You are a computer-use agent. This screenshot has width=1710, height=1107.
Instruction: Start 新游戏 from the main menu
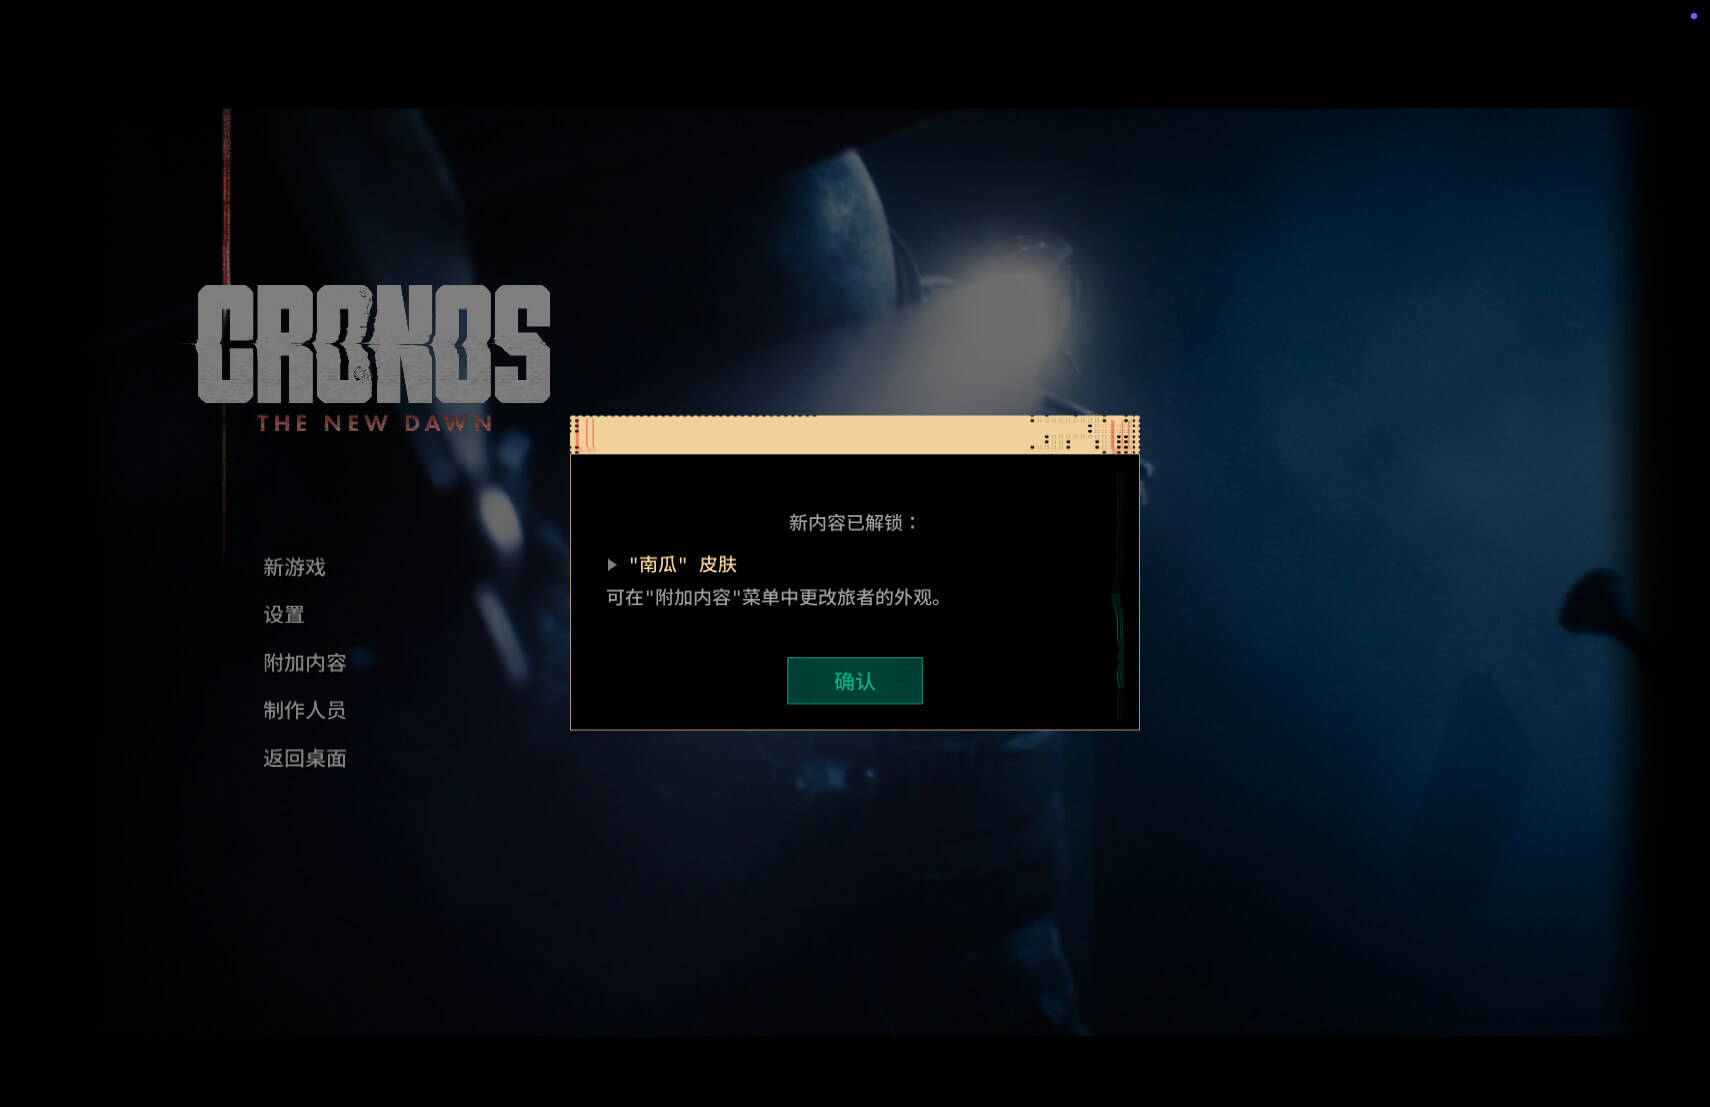[x=294, y=567]
